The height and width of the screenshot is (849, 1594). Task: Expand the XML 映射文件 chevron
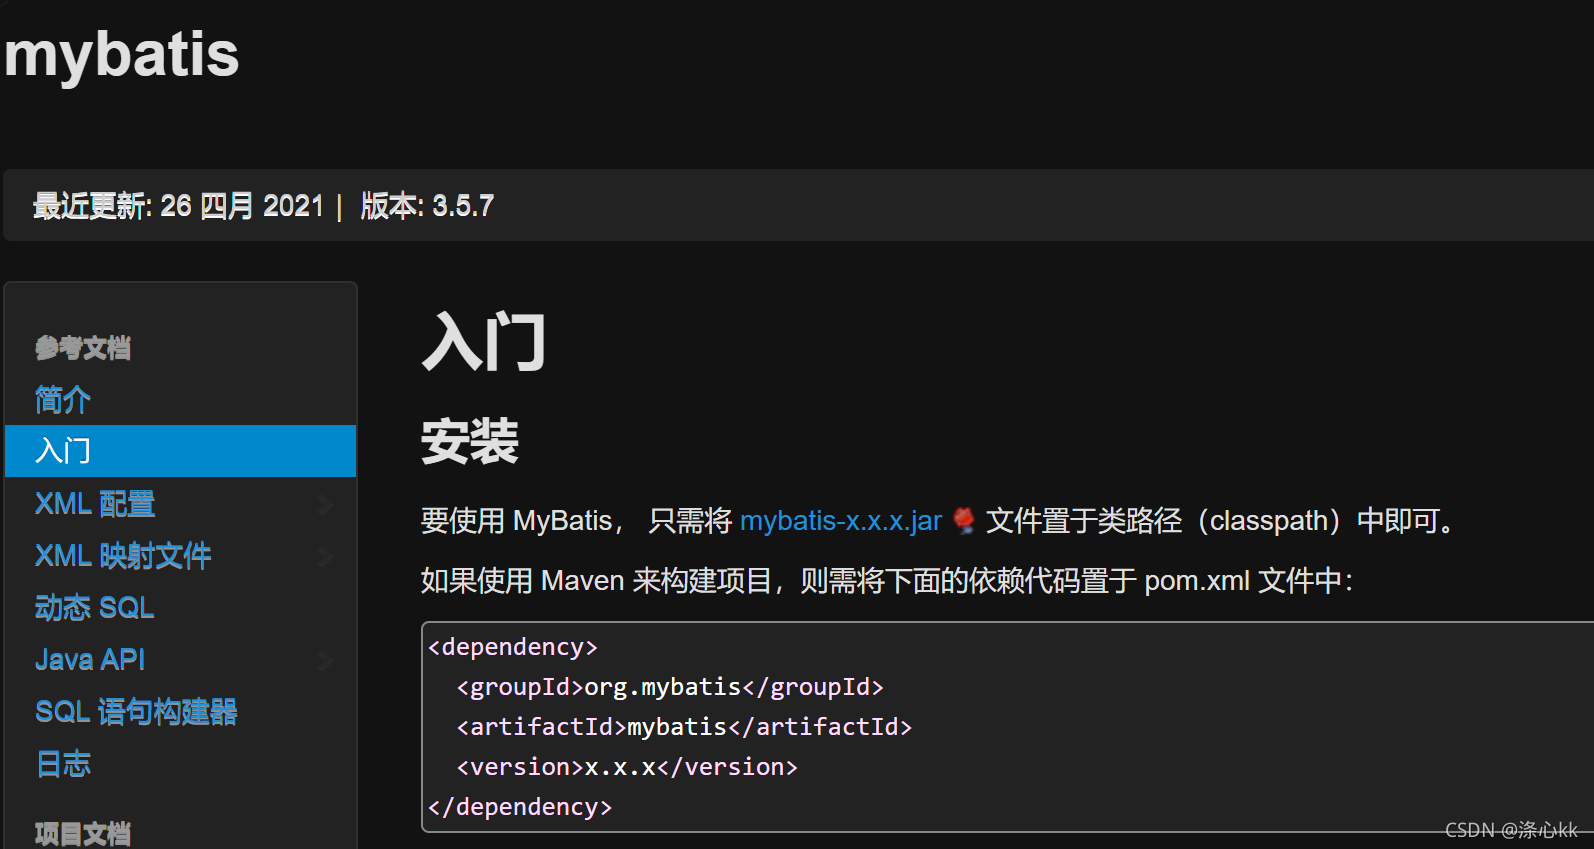click(x=326, y=557)
